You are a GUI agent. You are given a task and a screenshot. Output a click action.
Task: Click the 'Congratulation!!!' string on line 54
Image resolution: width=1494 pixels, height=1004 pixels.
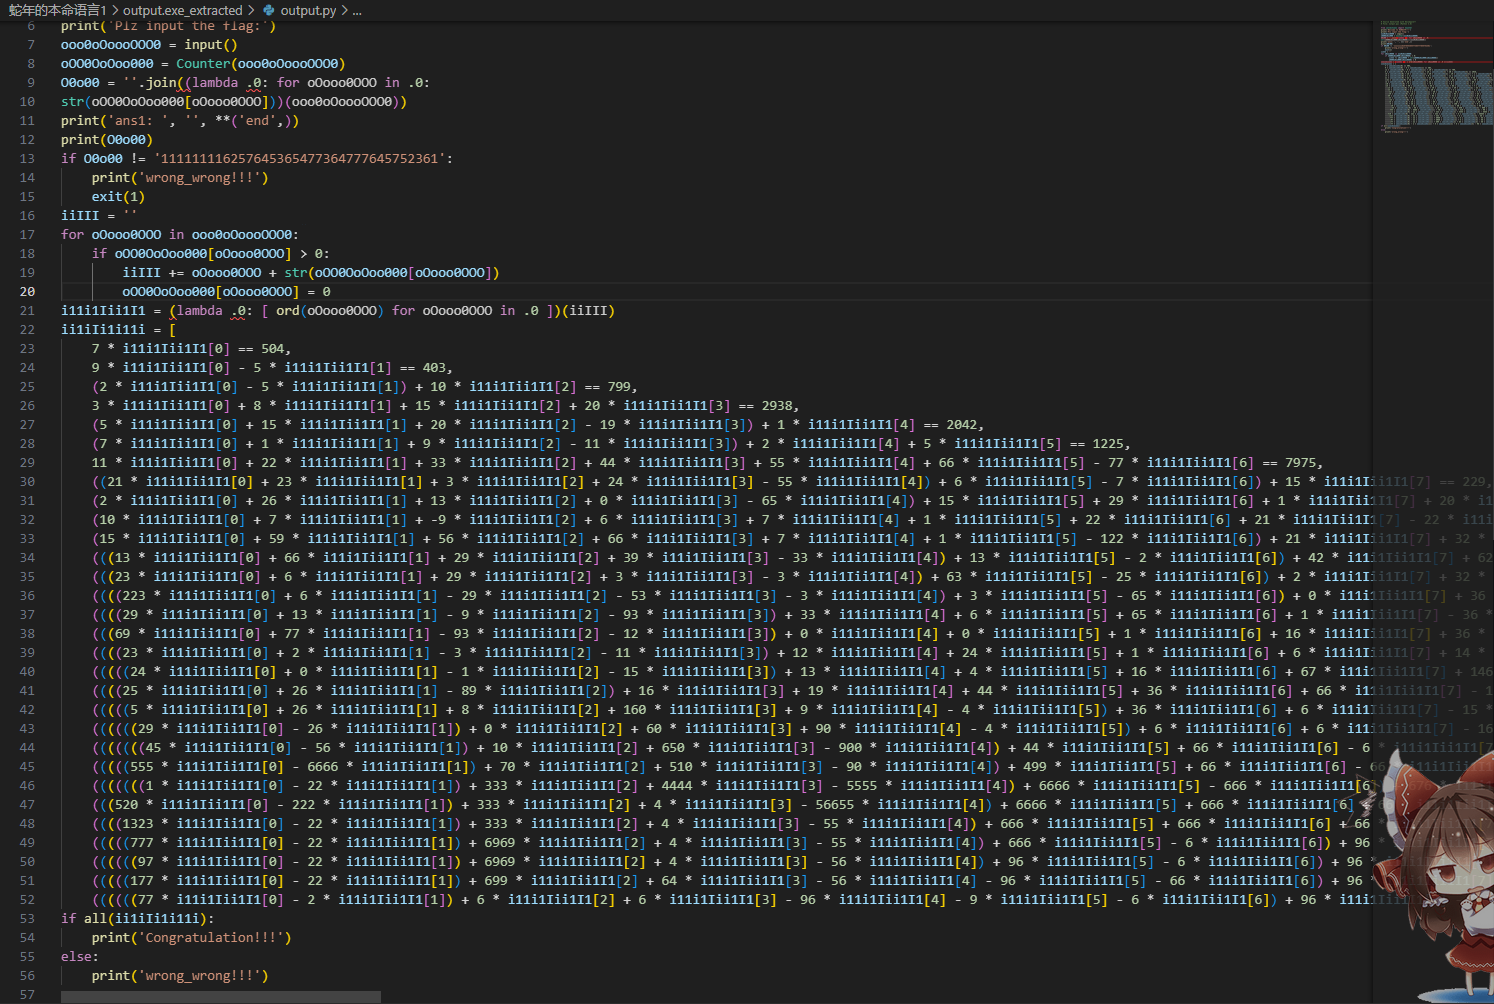click(214, 938)
